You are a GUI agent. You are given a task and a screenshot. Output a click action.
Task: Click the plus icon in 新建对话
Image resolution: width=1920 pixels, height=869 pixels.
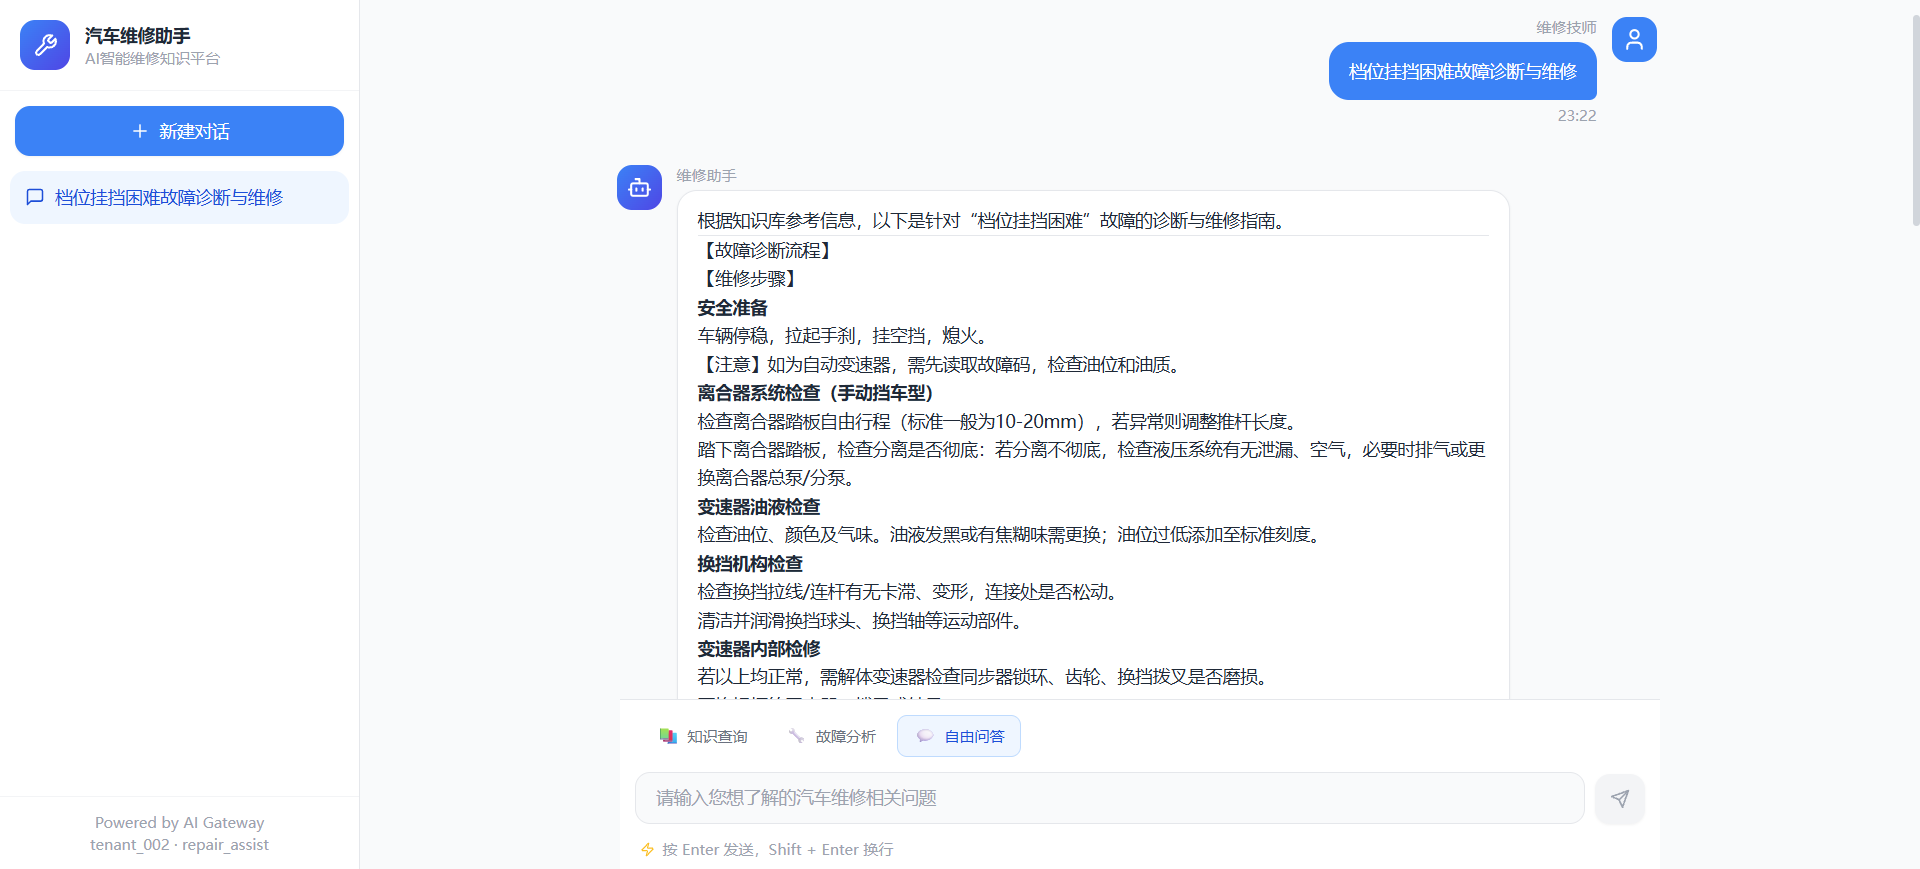[140, 131]
